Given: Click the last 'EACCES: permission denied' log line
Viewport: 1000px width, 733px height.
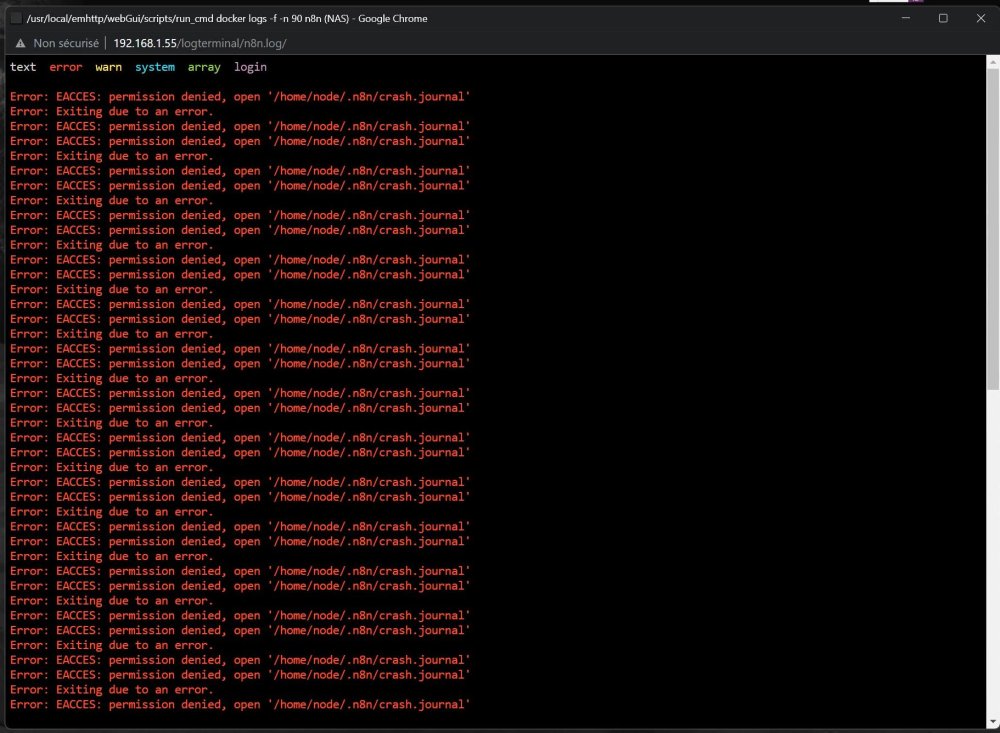Looking at the screenshot, I should pos(240,705).
